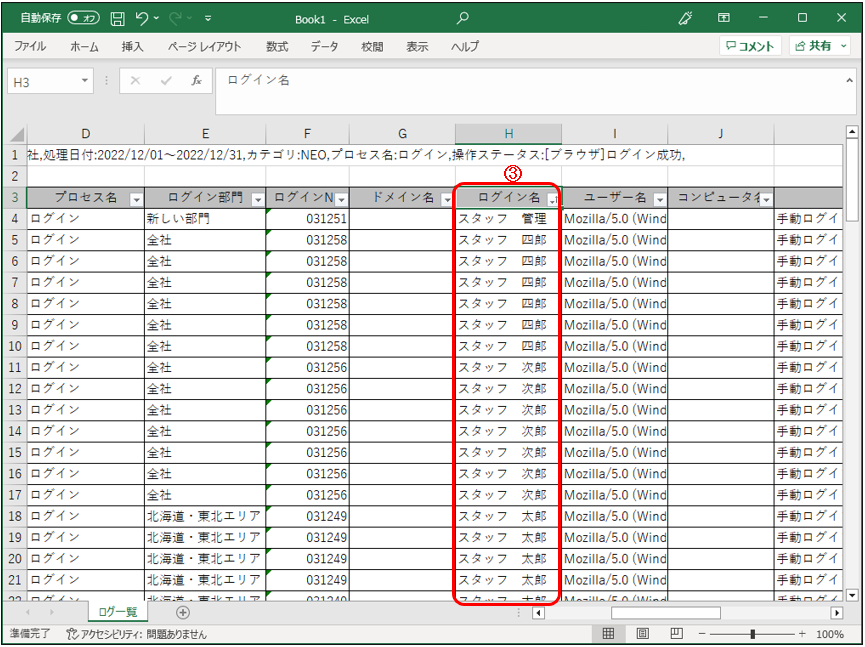Select the ログ一覧 sheet tab
The height and width of the screenshot is (647, 865).
118,612
